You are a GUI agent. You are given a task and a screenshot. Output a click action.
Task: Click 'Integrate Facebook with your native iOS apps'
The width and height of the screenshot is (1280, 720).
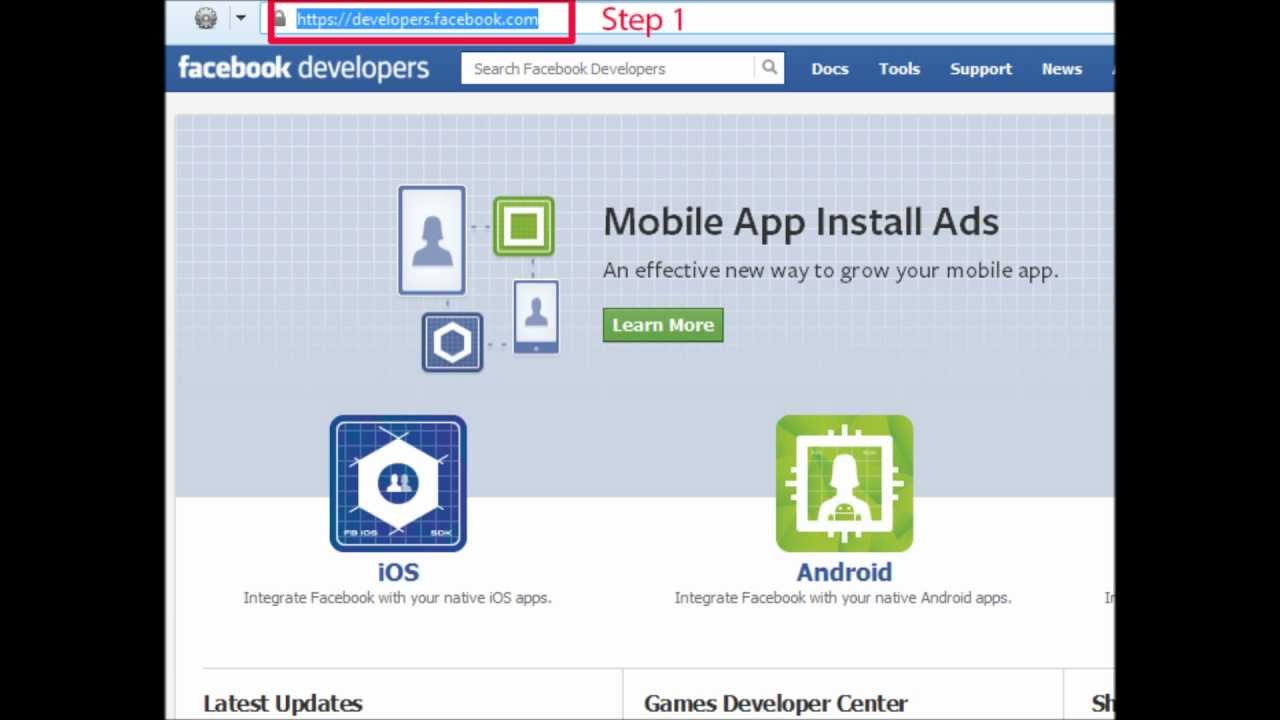coord(397,598)
